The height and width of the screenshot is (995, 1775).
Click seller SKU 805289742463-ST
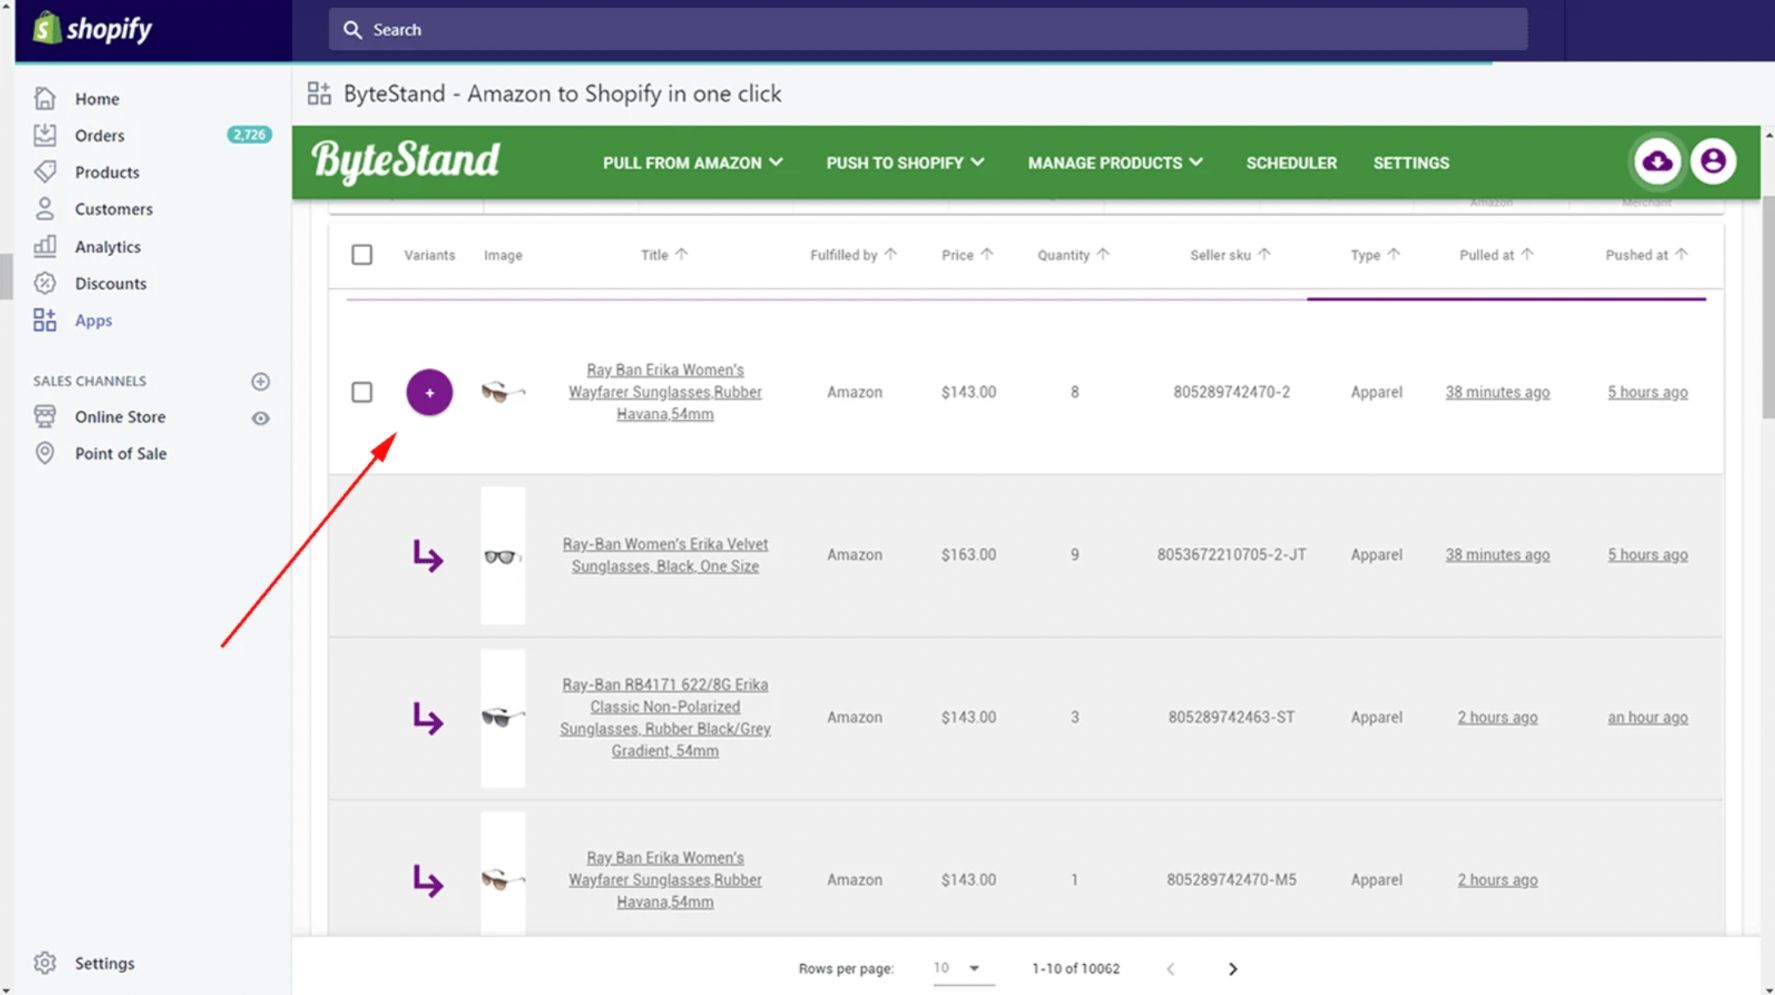[1231, 718]
